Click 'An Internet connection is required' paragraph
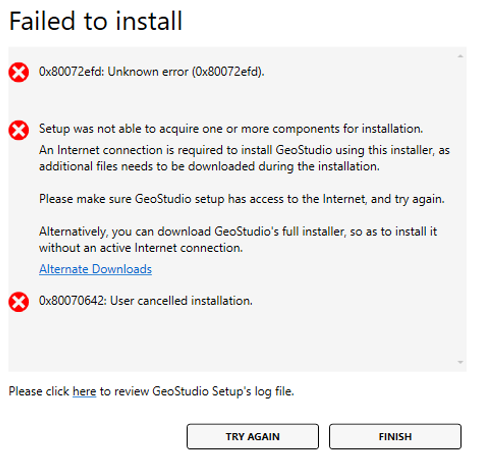 244,158
